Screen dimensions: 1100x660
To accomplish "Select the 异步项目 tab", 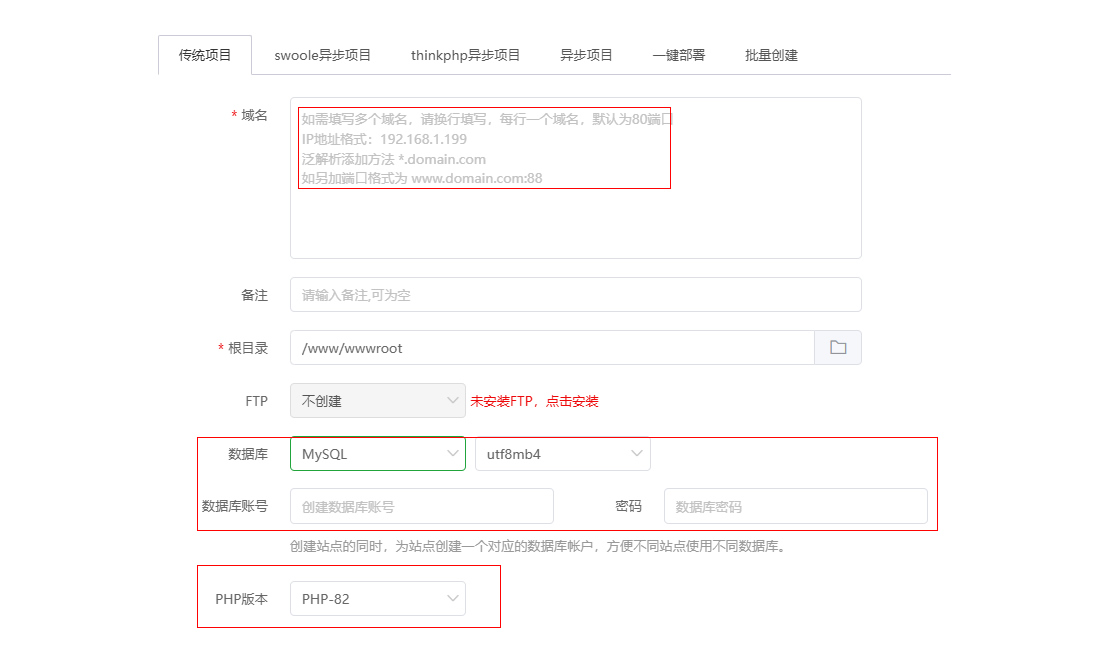I will (586, 55).
